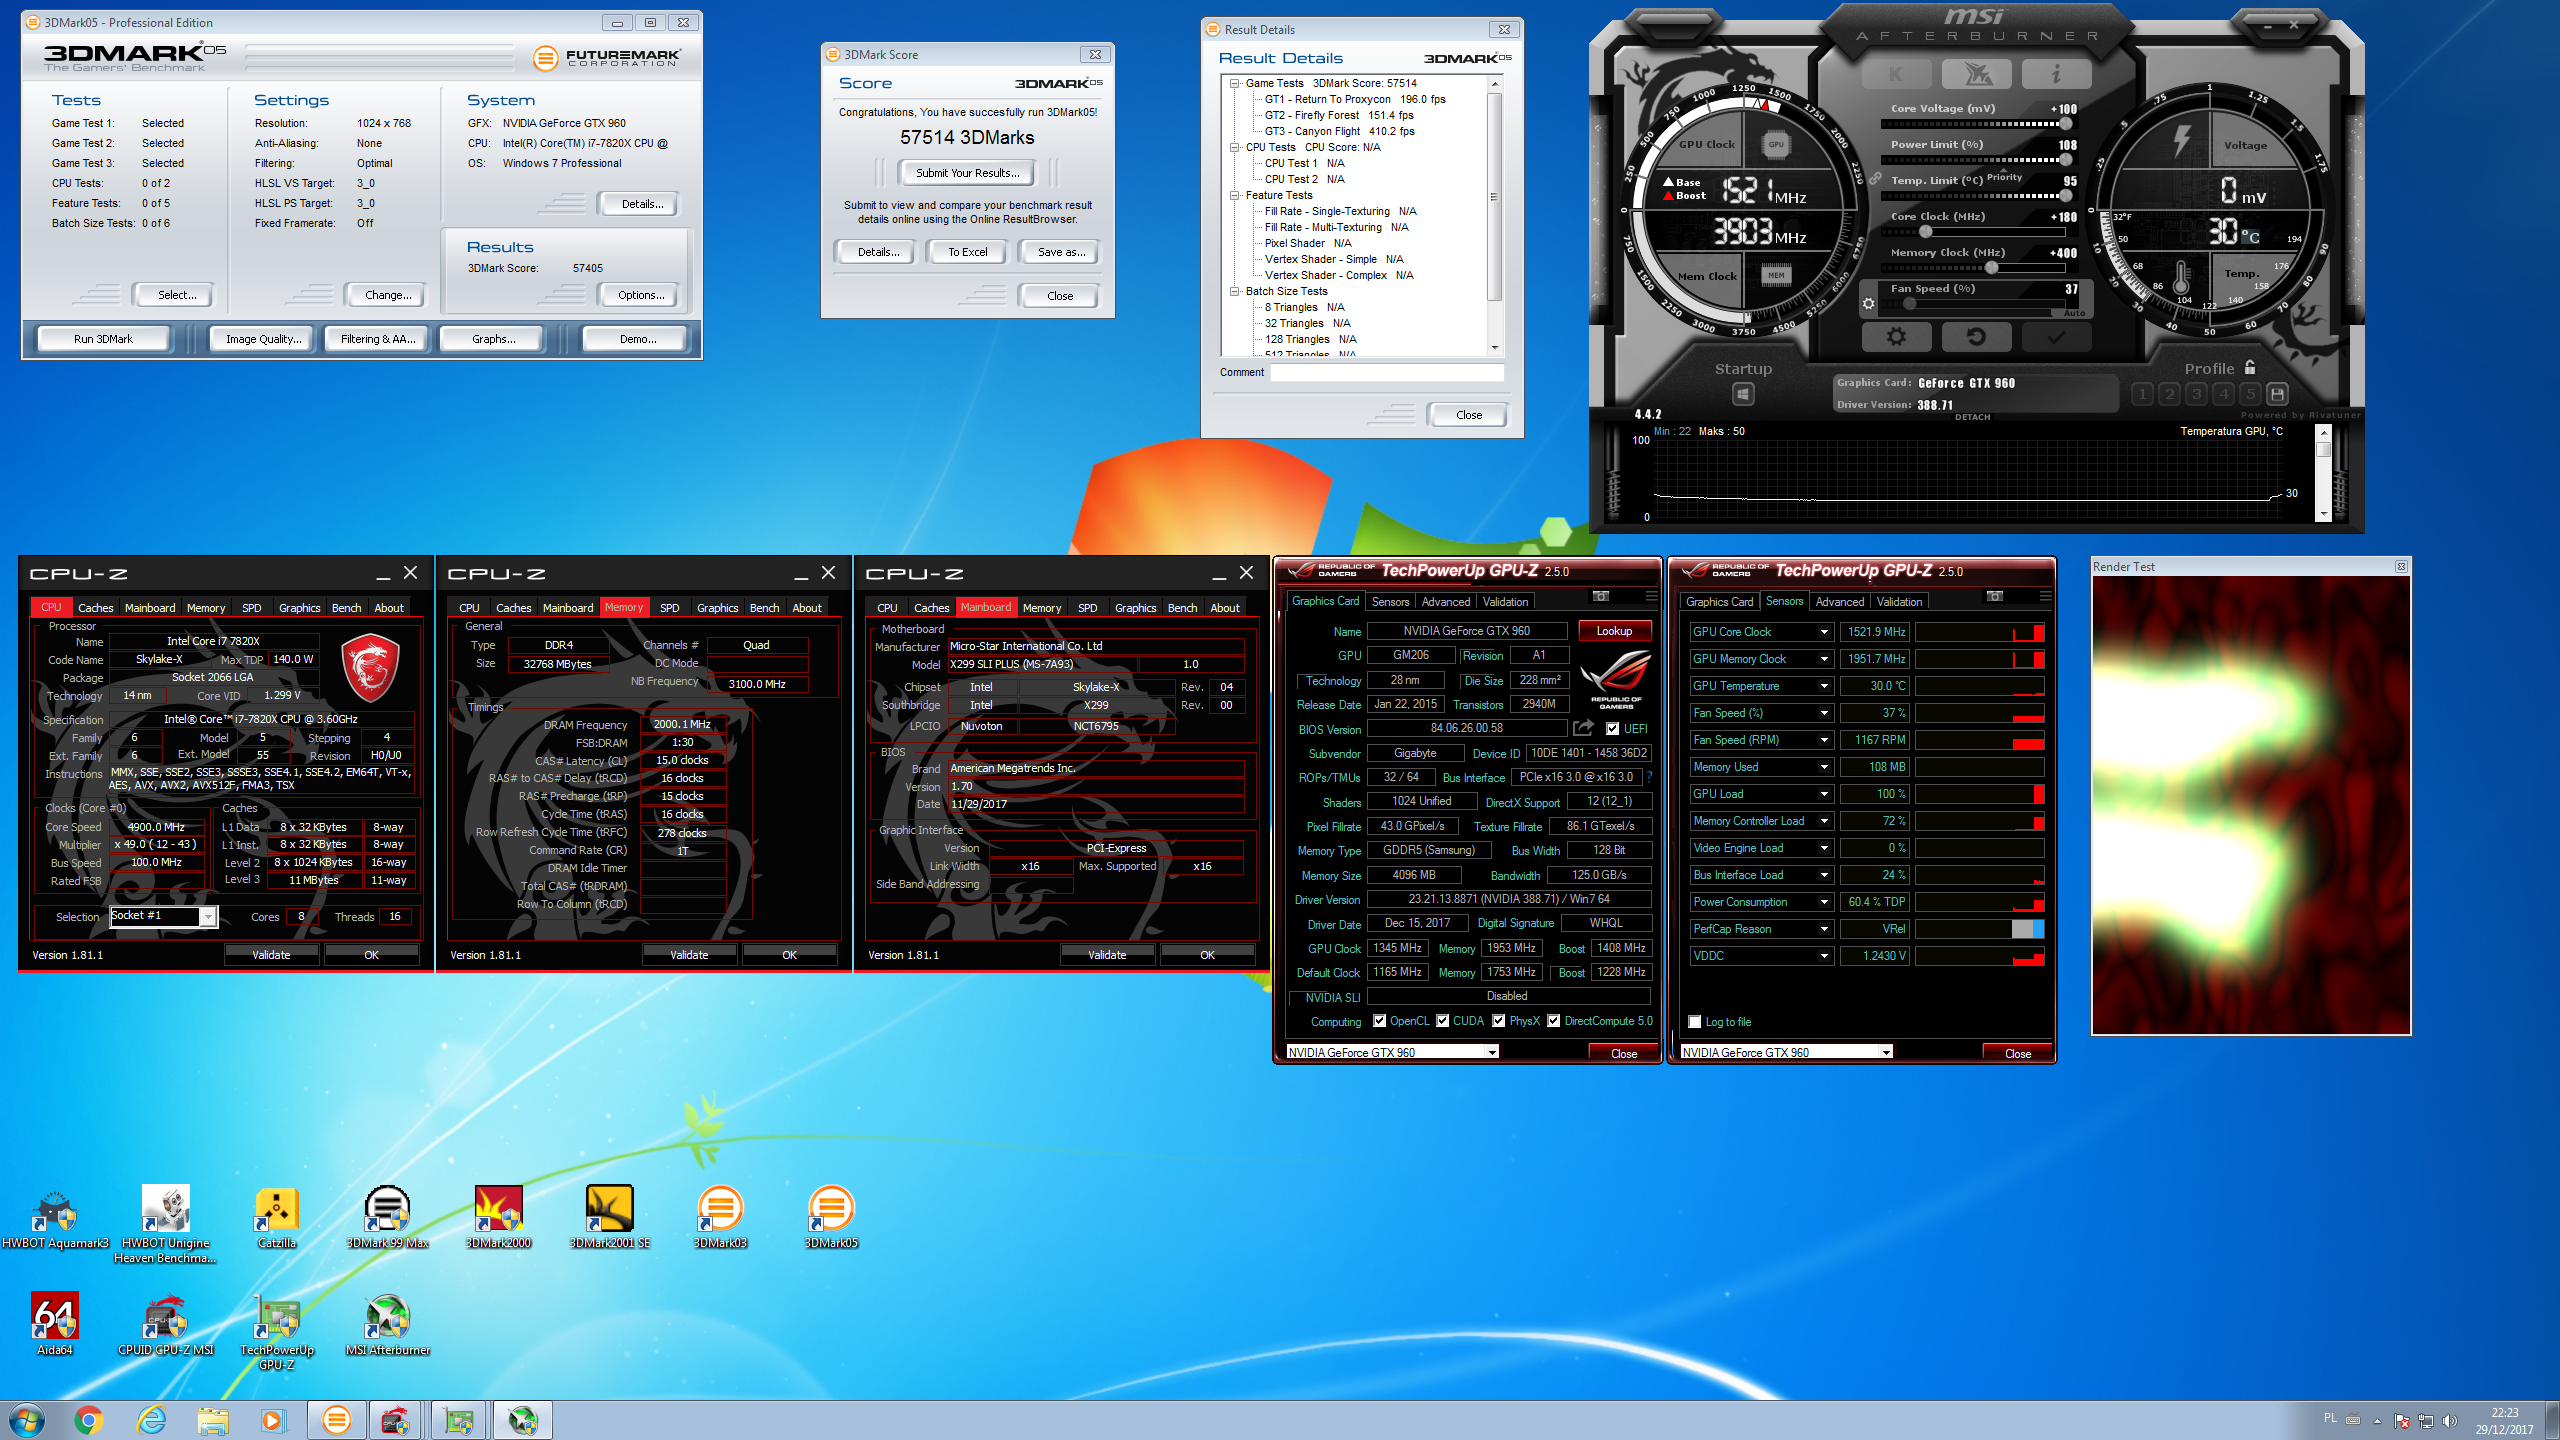Open Validation tab in GPU-Z Sensors window

click(1899, 602)
